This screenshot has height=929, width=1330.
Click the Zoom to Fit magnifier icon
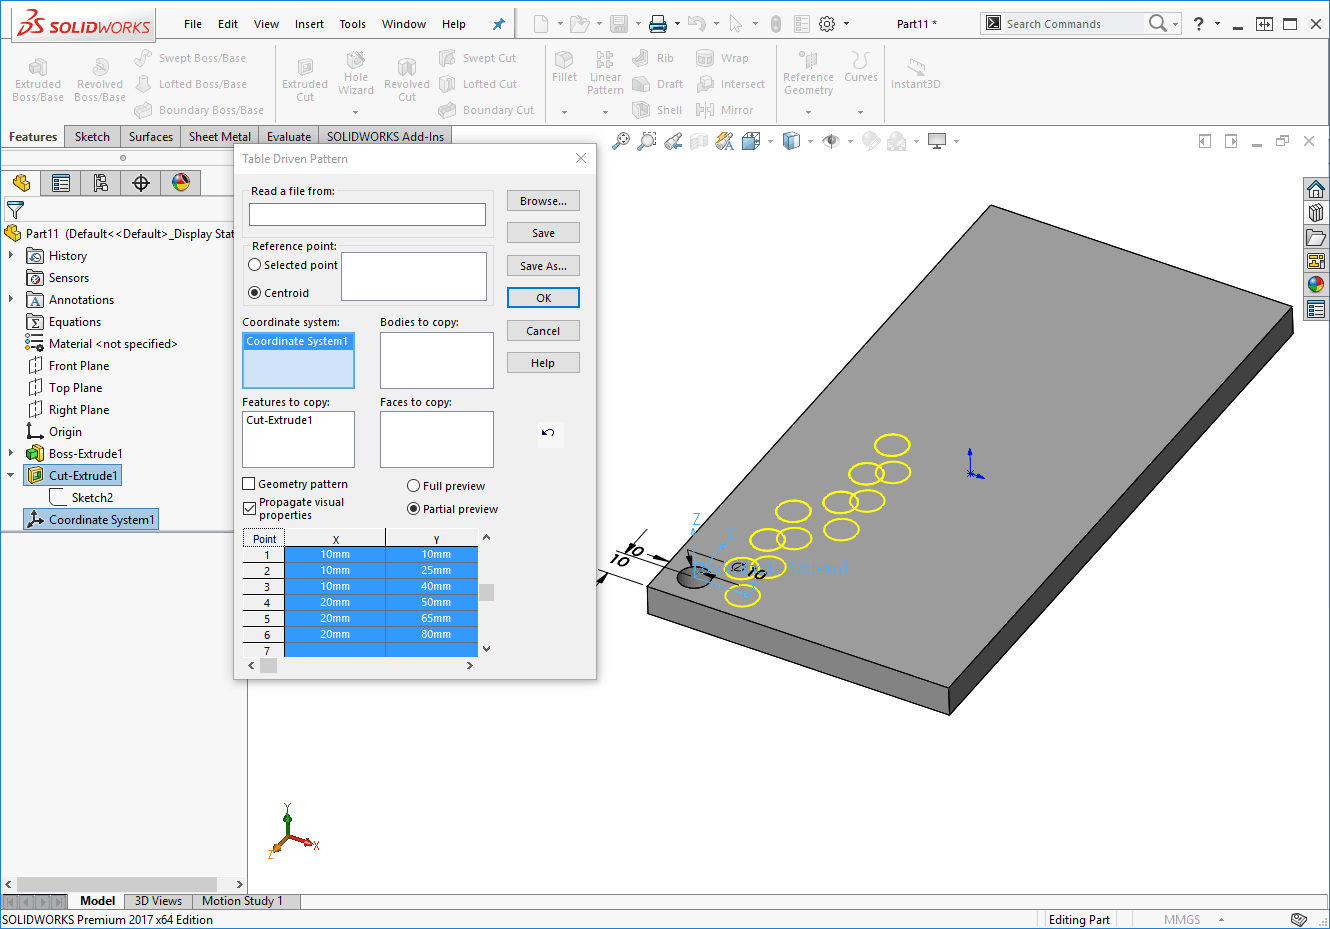(621, 142)
